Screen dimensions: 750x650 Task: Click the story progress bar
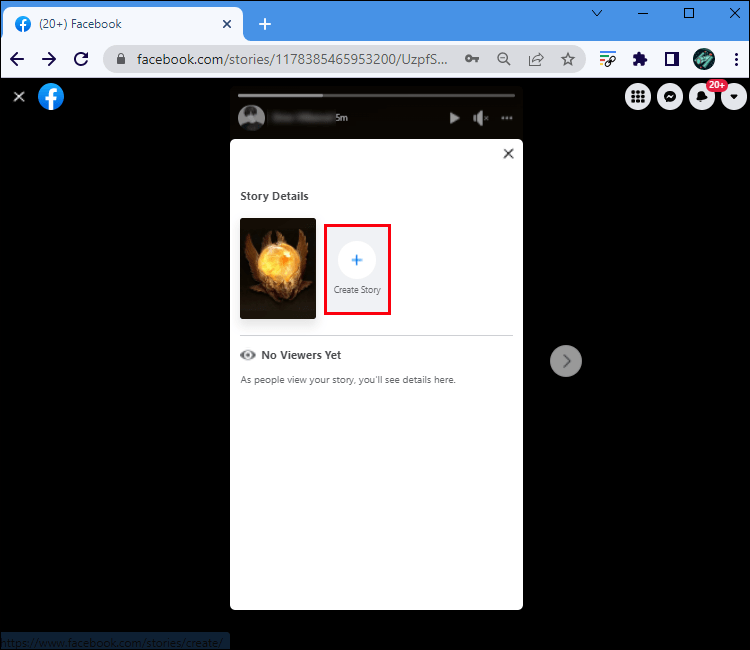coord(377,96)
